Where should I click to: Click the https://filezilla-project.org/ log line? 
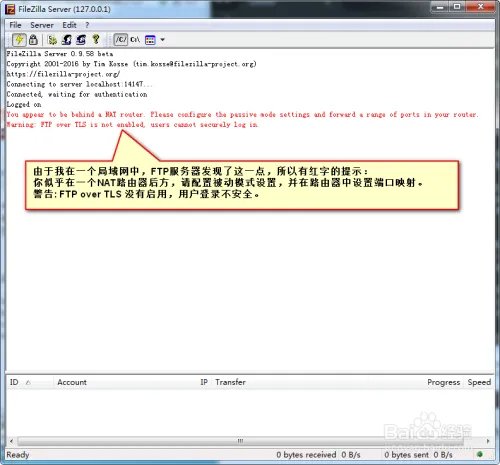63,74
